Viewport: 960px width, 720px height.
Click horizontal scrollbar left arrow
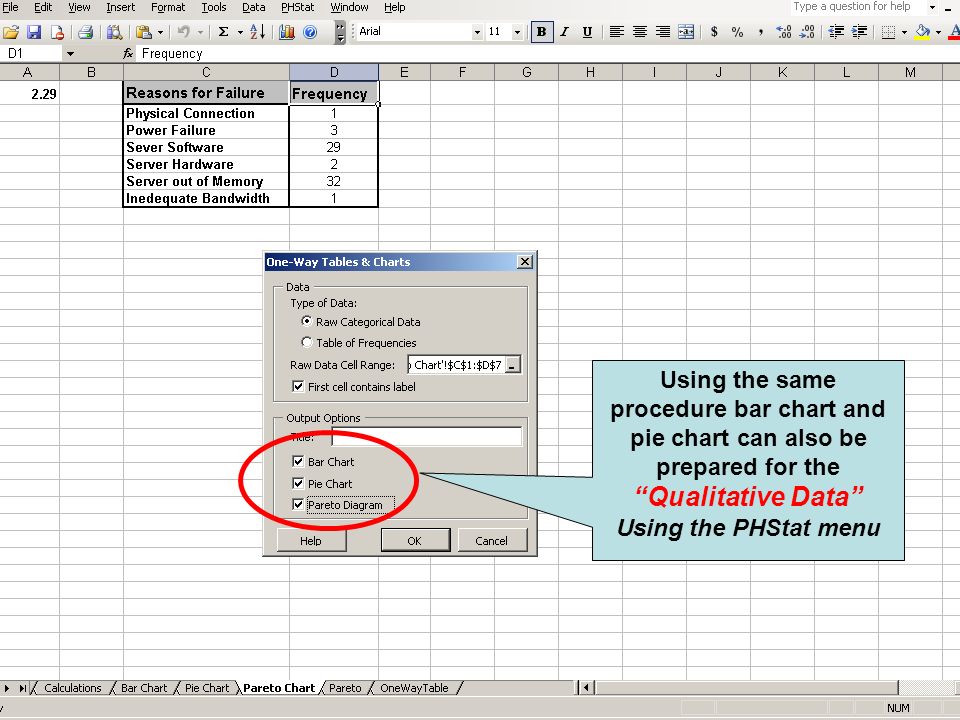click(x=586, y=688)
